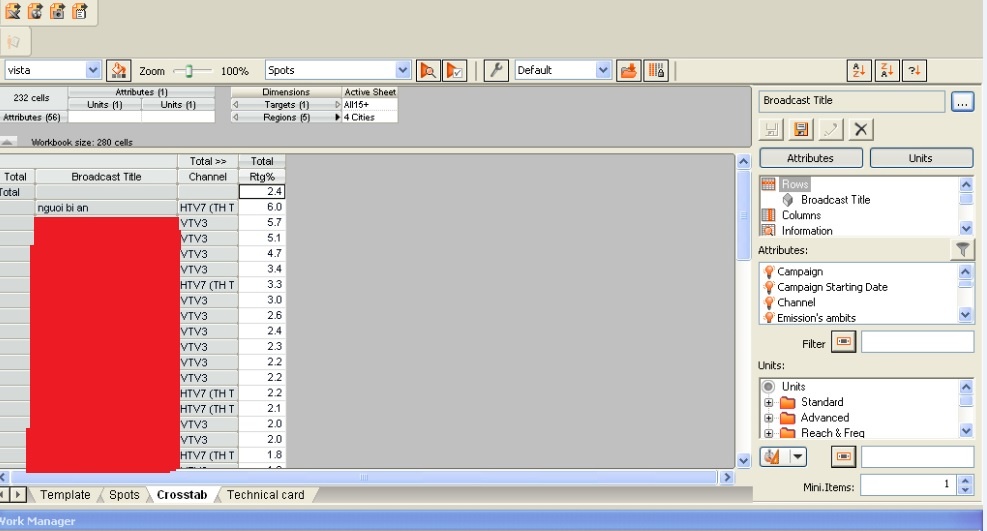Increase the Mini.Items value with up arrow
The image size is (987, 531).
(x=964, y=479)
